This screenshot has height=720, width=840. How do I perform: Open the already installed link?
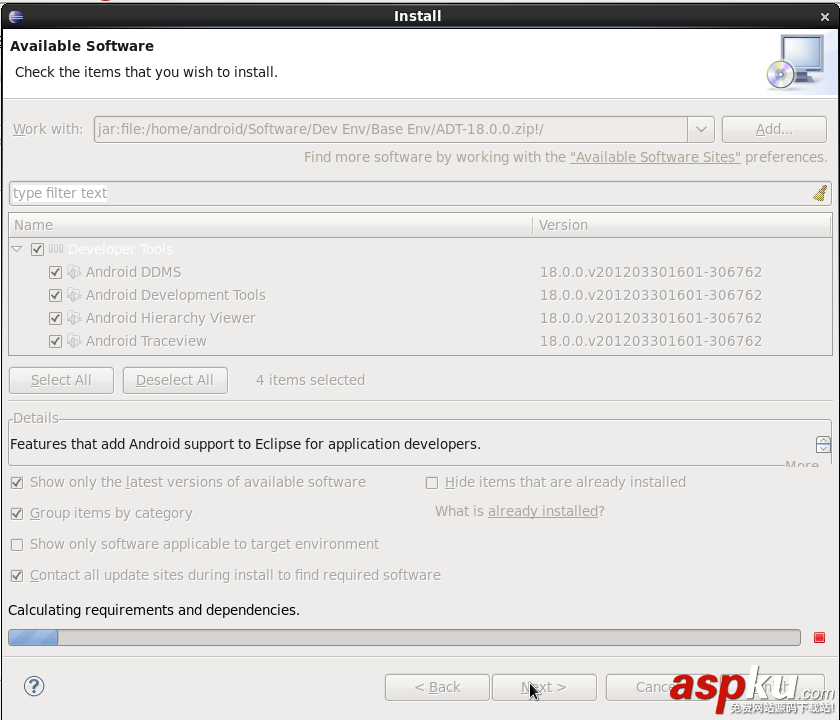(x=543, y=511)
